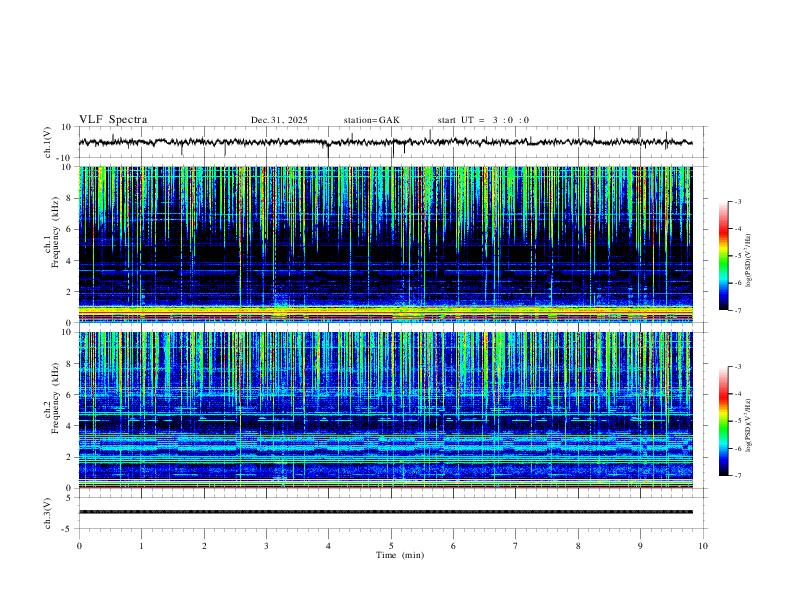Viewport: 792px width, 612px height.
Task: Click time axis tick label "4"
Action: (x=329, y=546)
